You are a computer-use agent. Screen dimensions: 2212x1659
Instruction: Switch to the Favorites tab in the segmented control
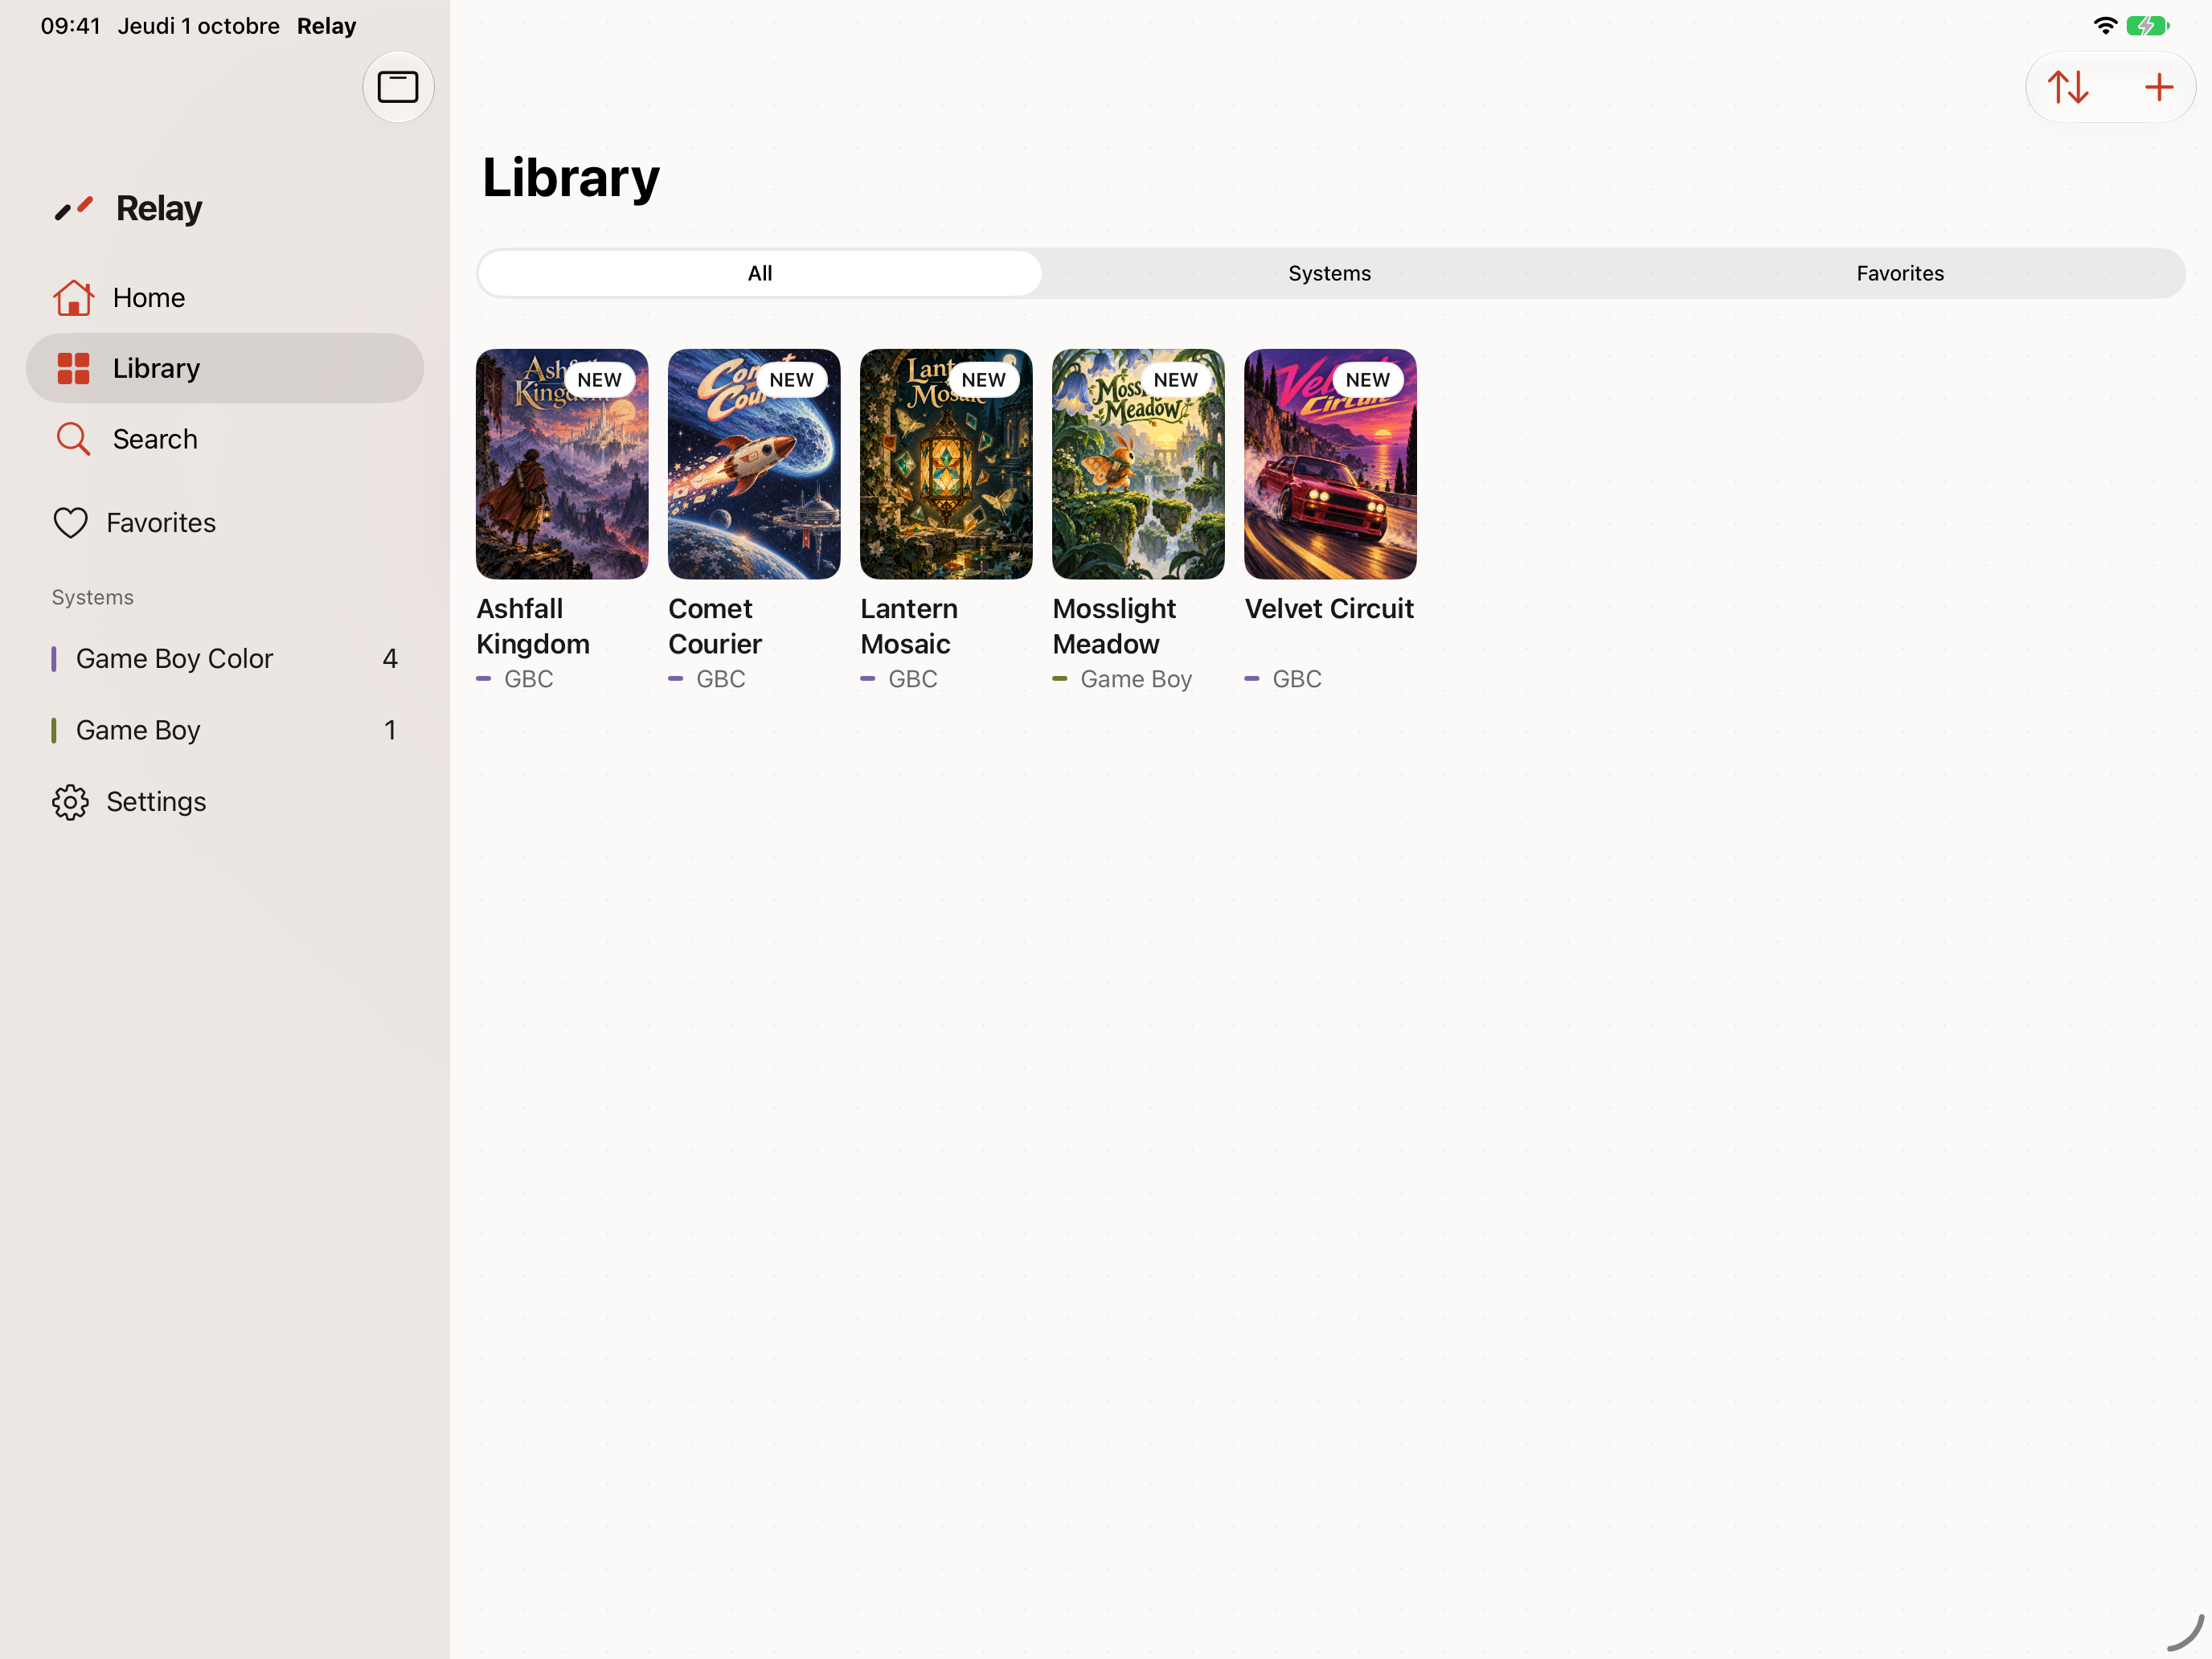point(1899,273)
